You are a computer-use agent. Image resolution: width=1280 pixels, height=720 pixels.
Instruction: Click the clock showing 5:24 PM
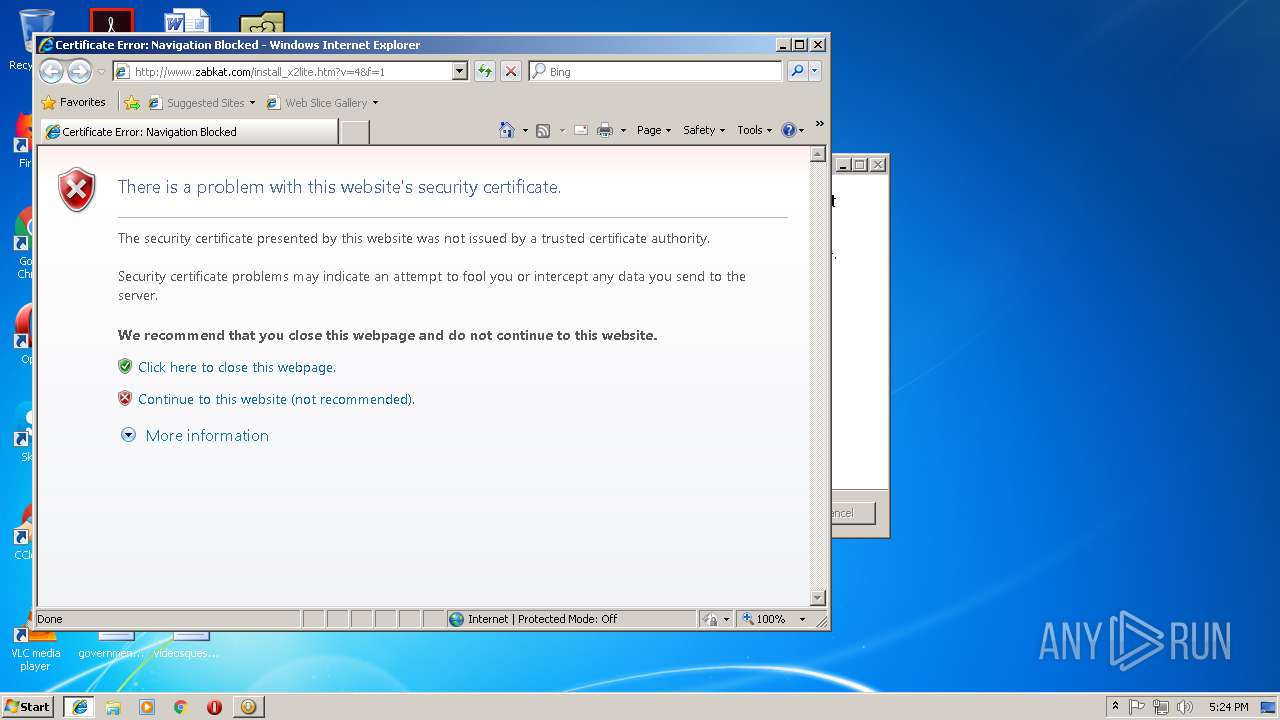(1228, 707)
